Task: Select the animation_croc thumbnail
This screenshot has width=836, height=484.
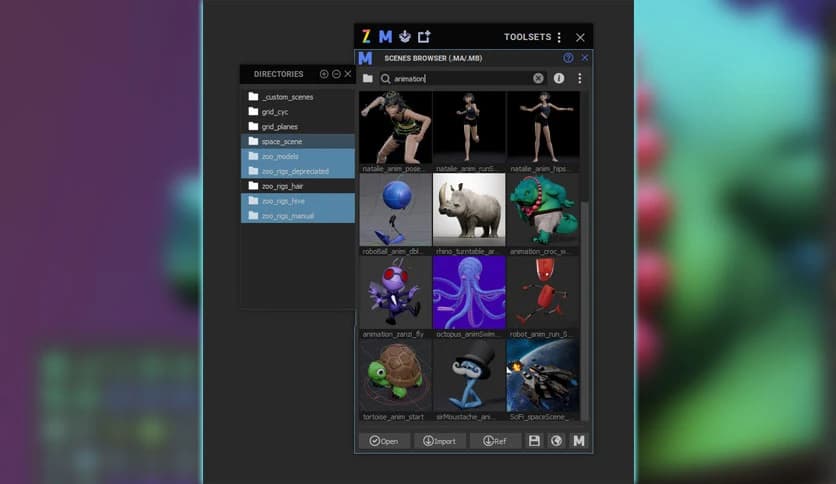Action: 543,210
